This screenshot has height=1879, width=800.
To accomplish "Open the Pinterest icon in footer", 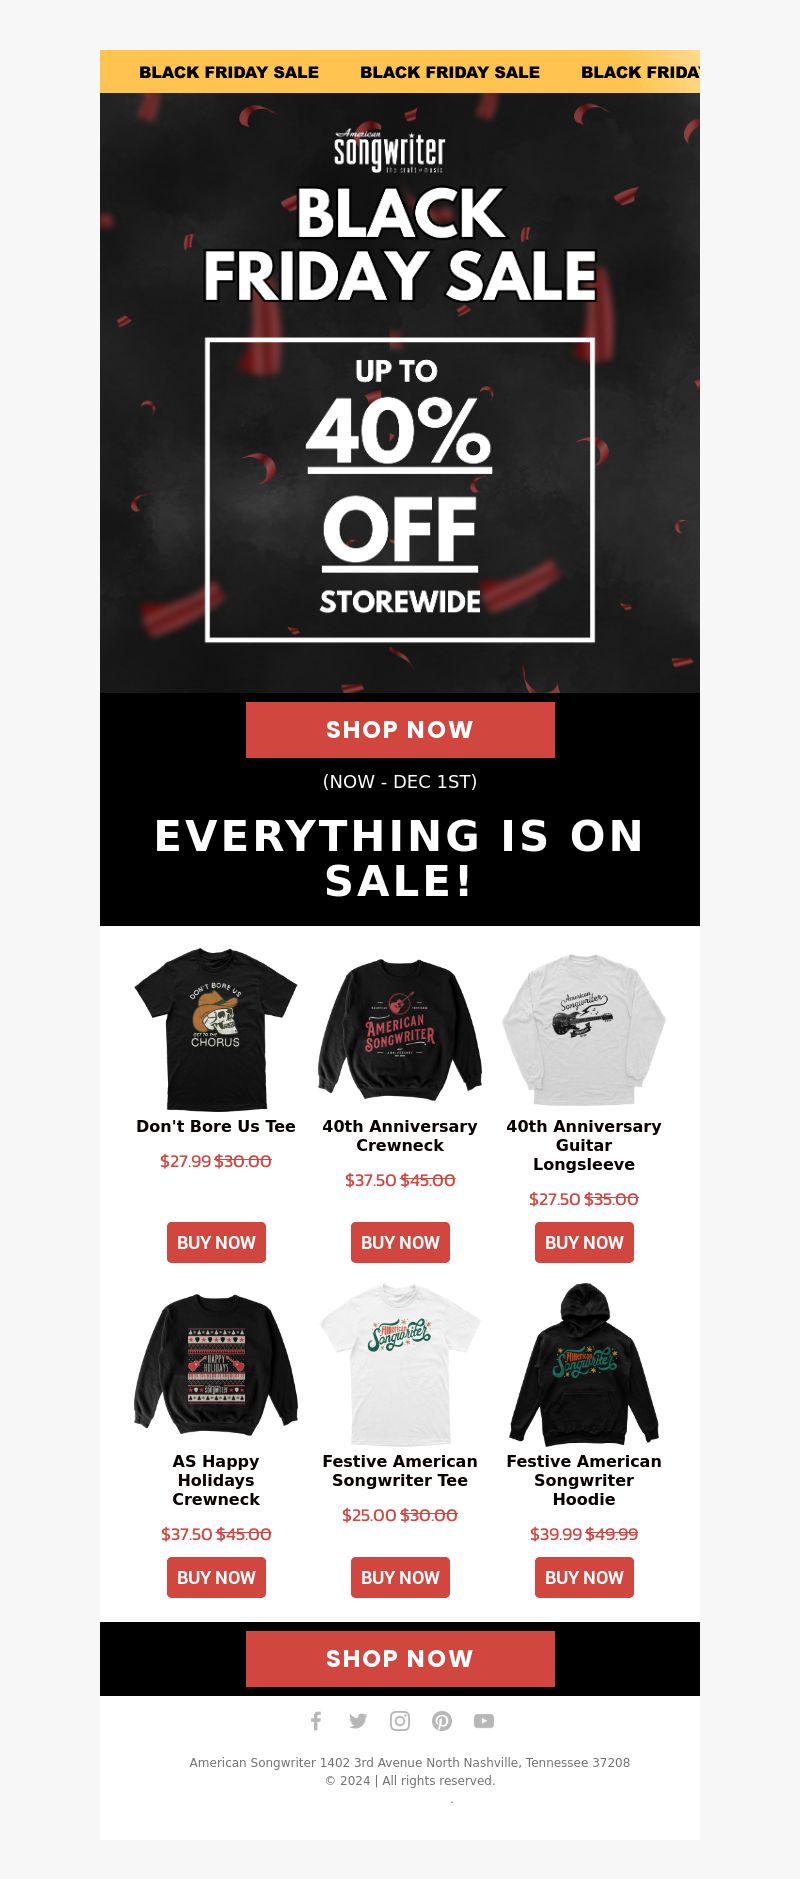I will coord(442,1721).
